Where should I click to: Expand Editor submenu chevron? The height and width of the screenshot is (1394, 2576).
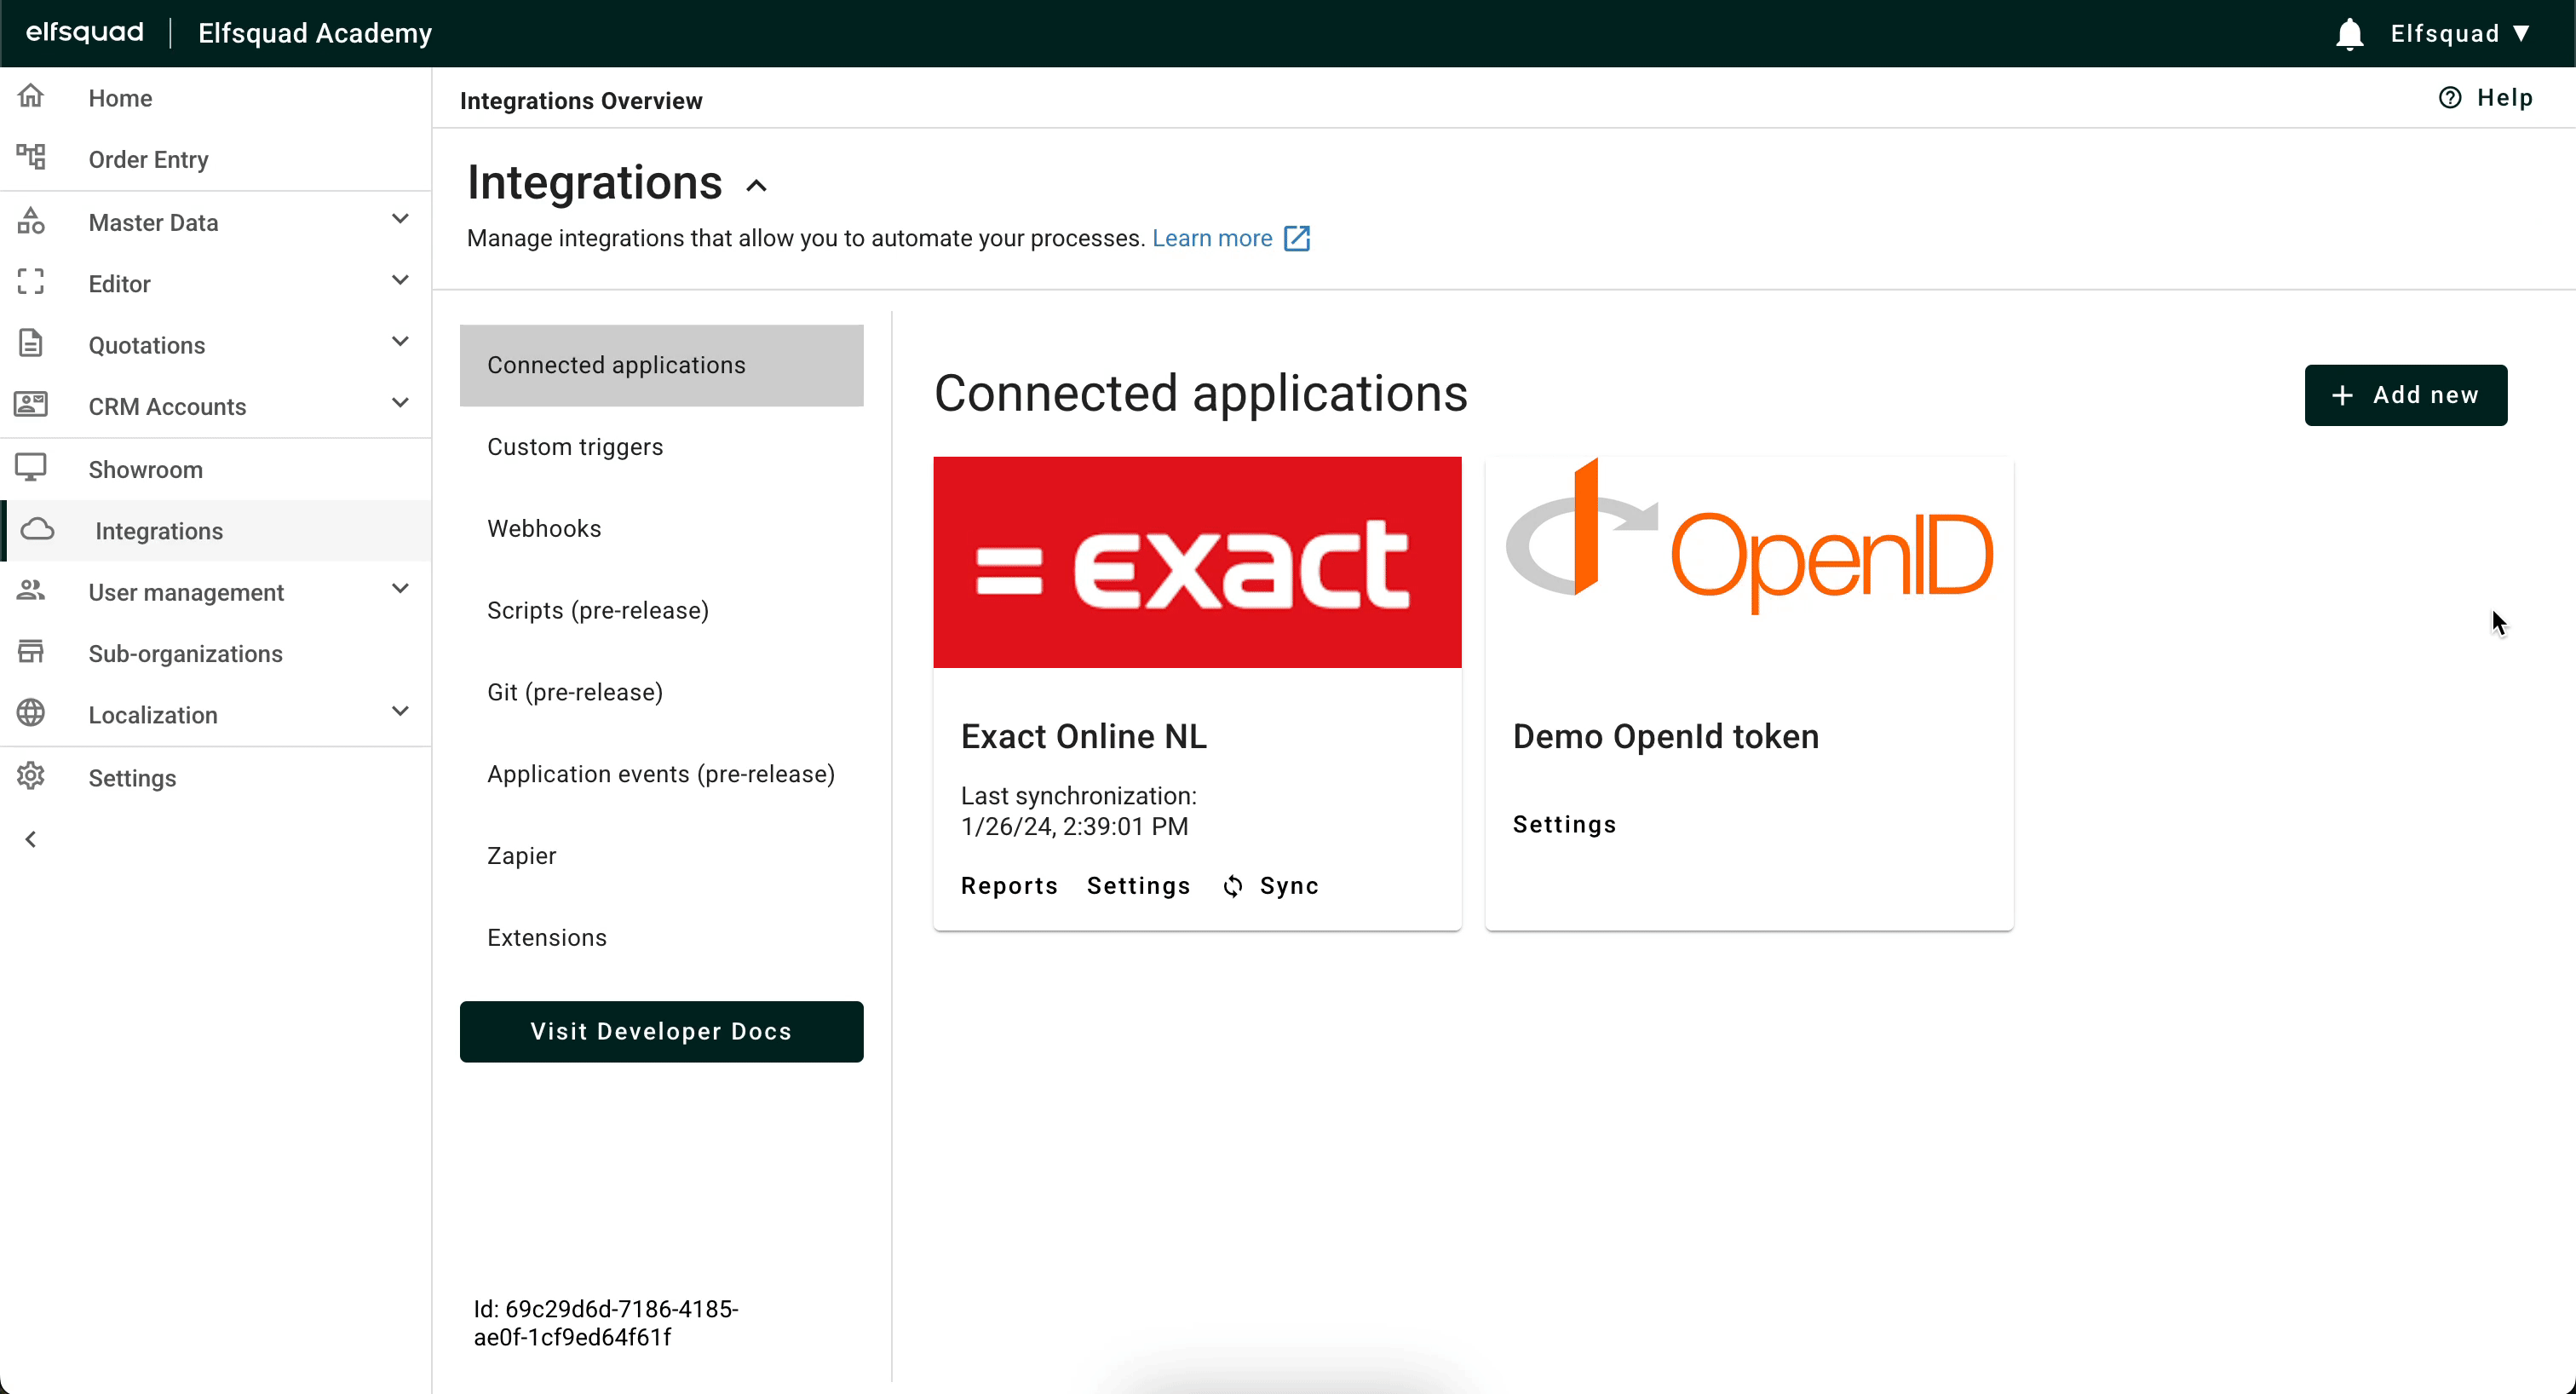pos(400,280)
